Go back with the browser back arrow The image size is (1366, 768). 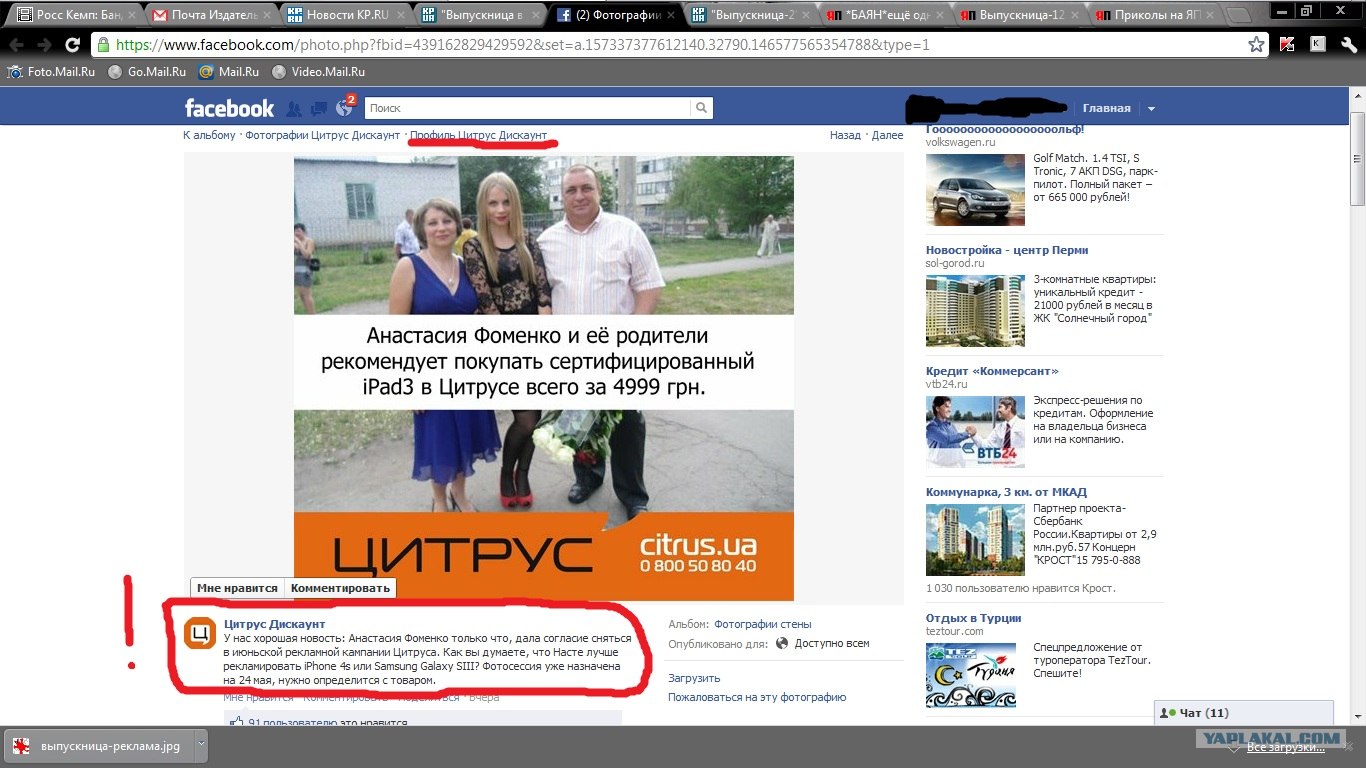click(x=17, y=45)
